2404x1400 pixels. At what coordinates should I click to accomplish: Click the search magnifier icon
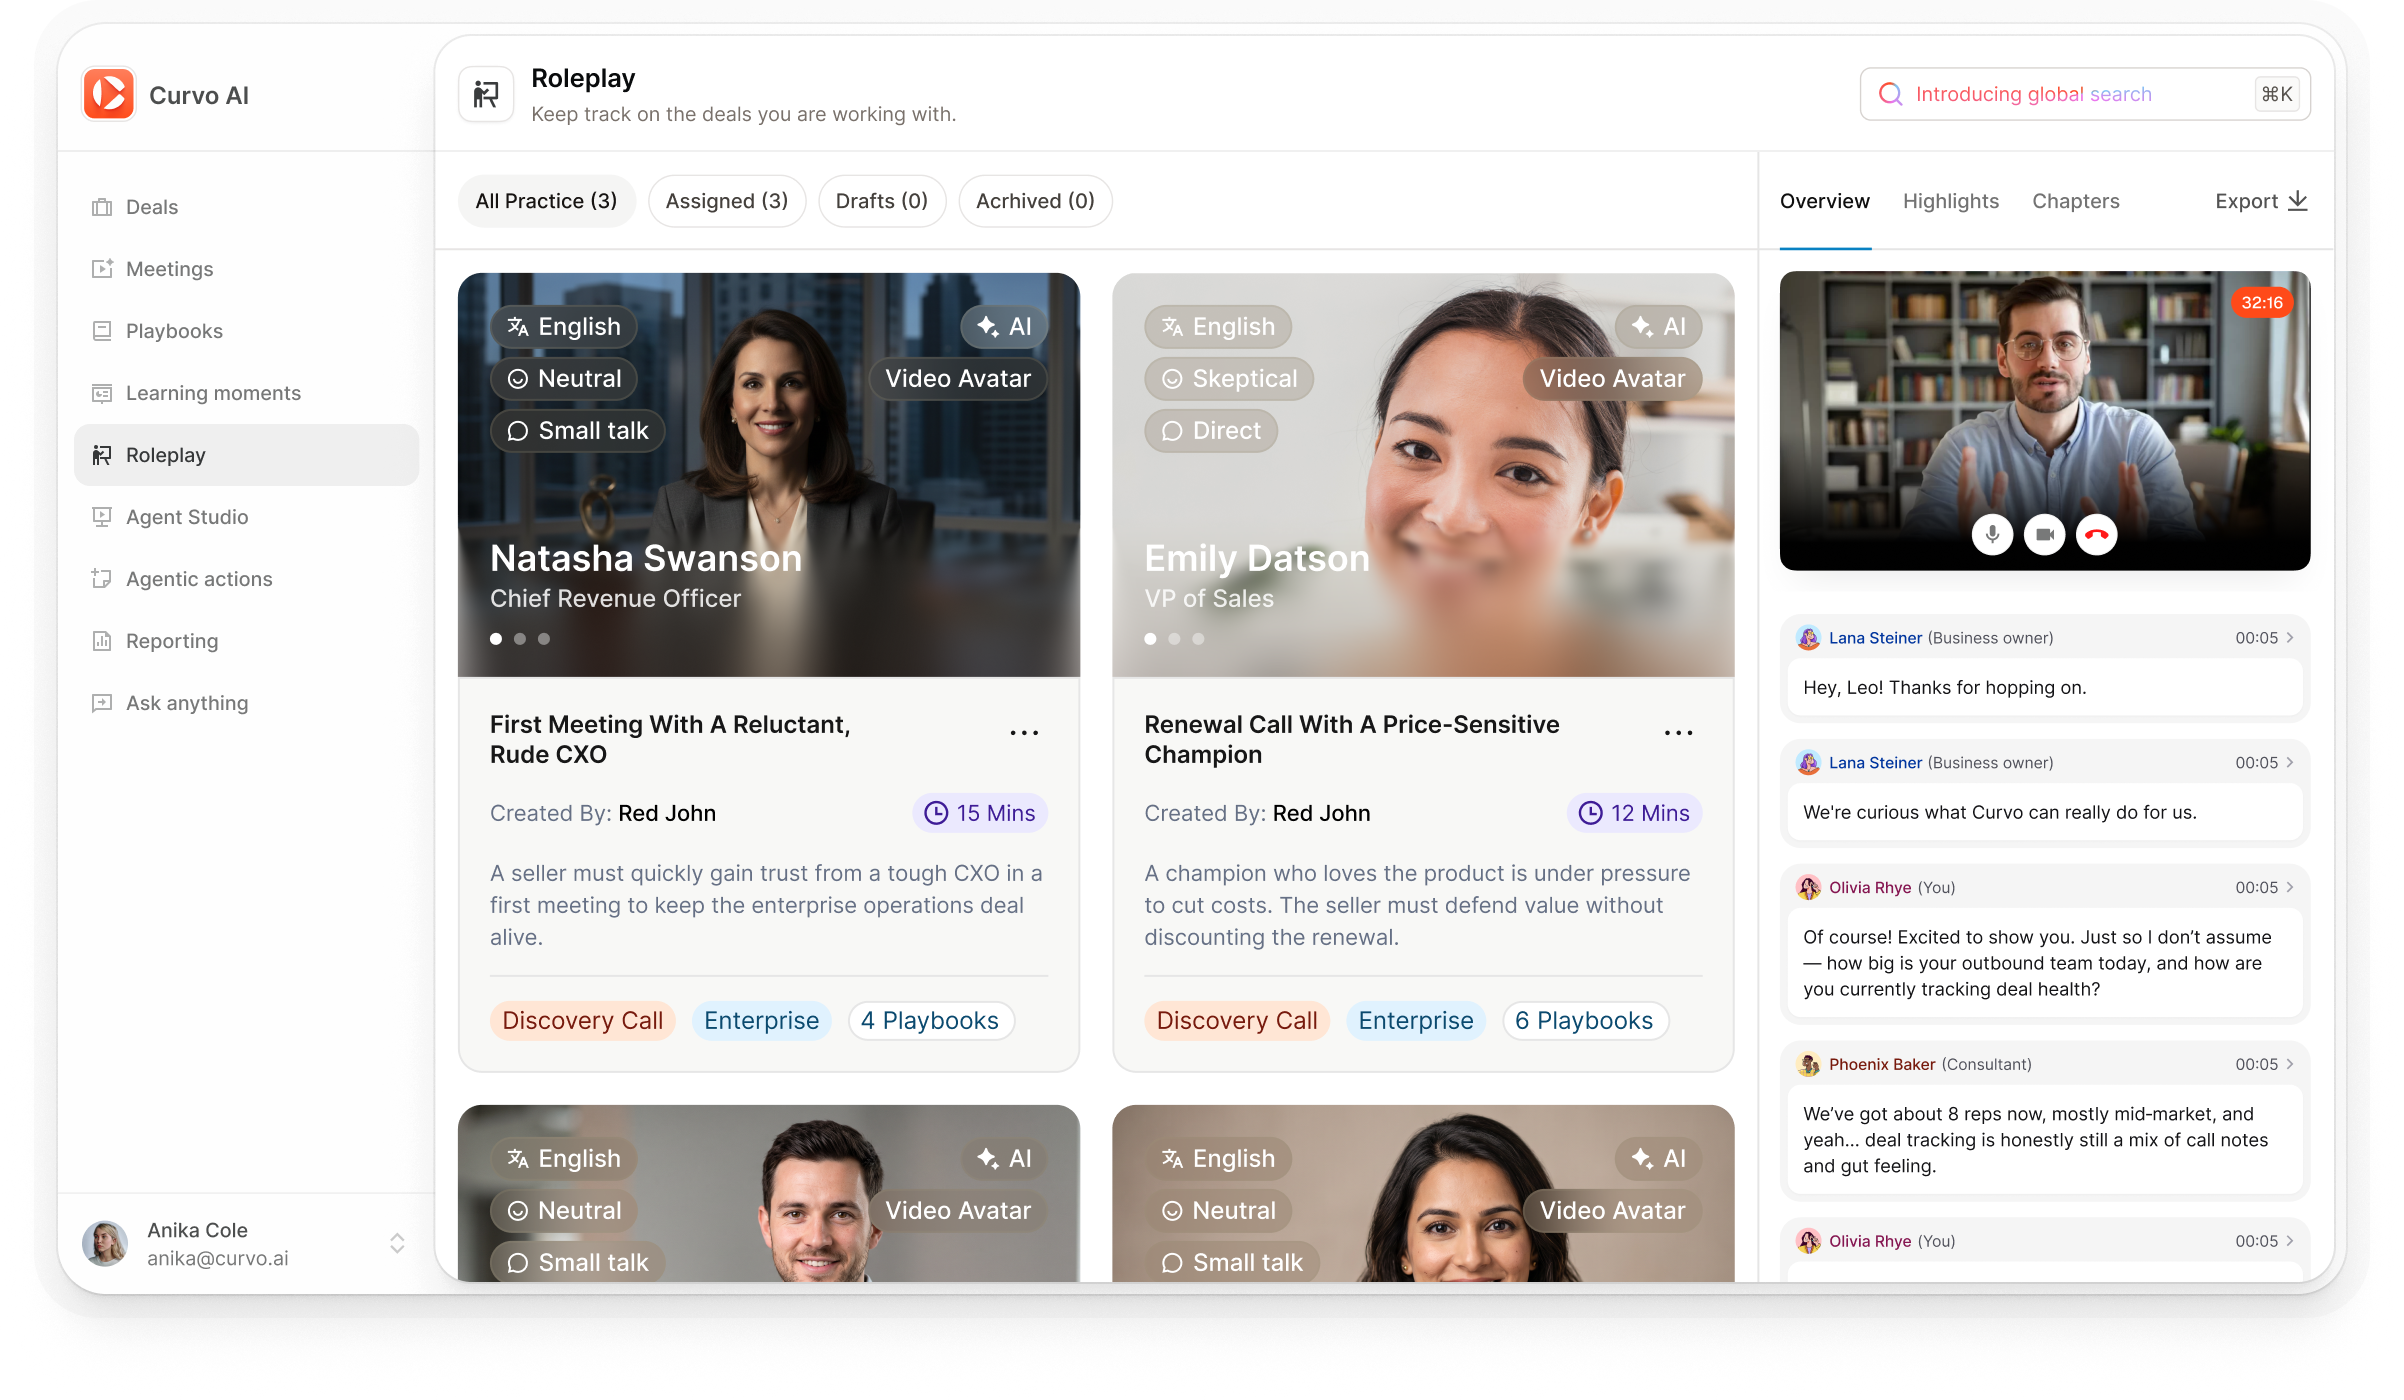click(1890, 94)
